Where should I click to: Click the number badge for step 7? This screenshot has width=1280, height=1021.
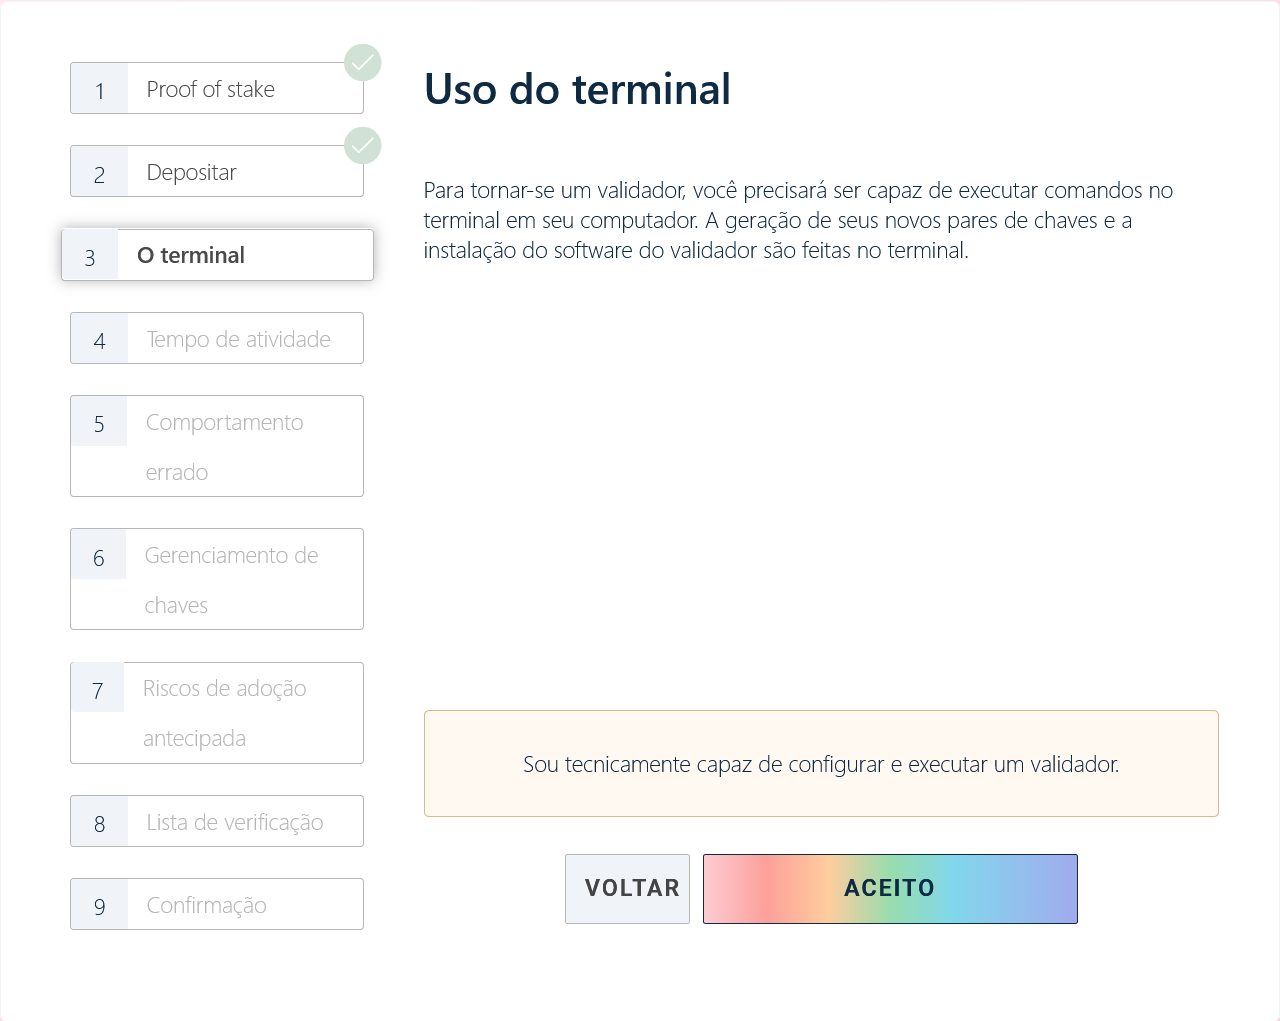(98, 687)
